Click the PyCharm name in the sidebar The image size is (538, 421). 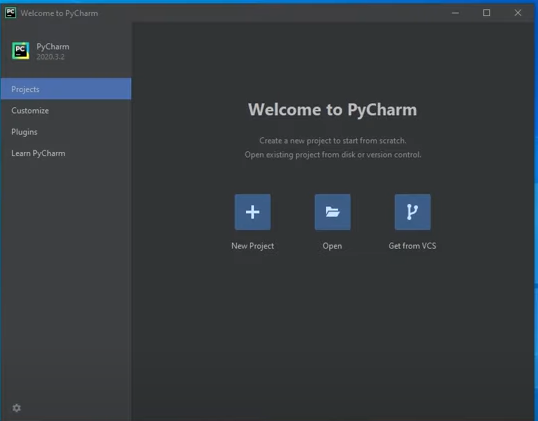click(53, 47)
